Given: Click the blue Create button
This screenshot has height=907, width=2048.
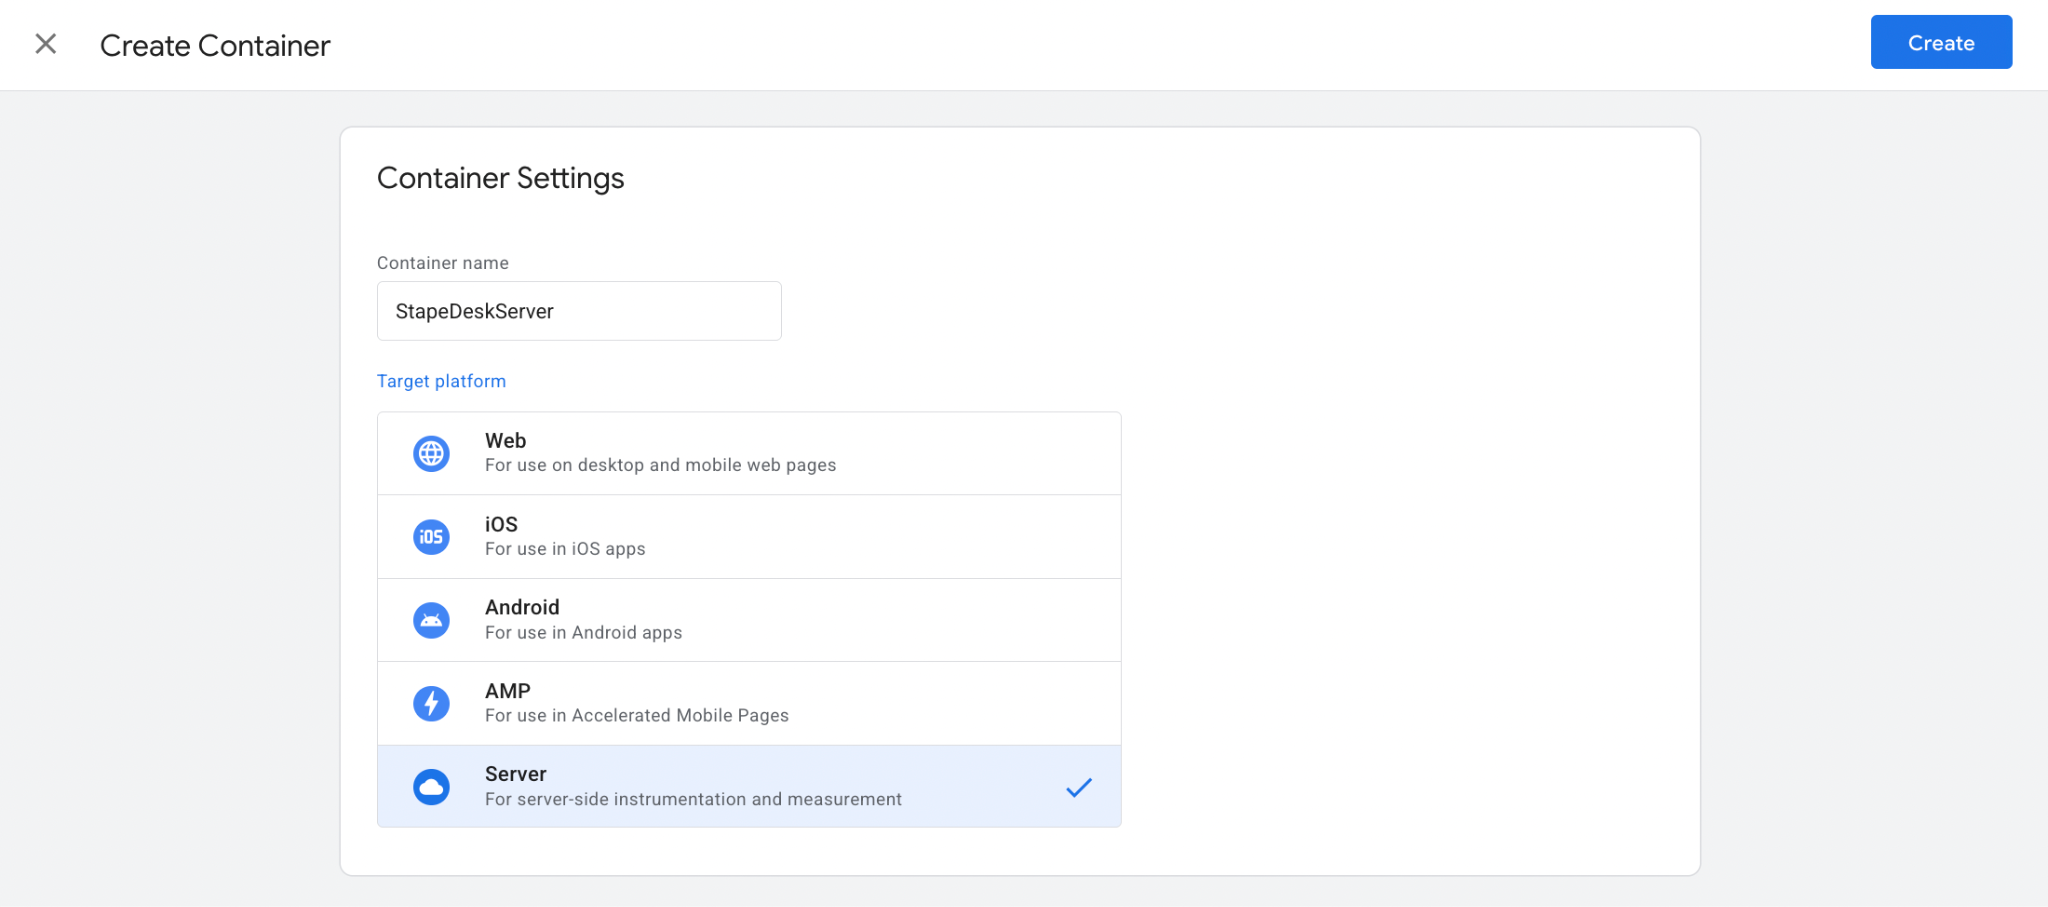Looking at the screenshot, I should point(1941,42).
